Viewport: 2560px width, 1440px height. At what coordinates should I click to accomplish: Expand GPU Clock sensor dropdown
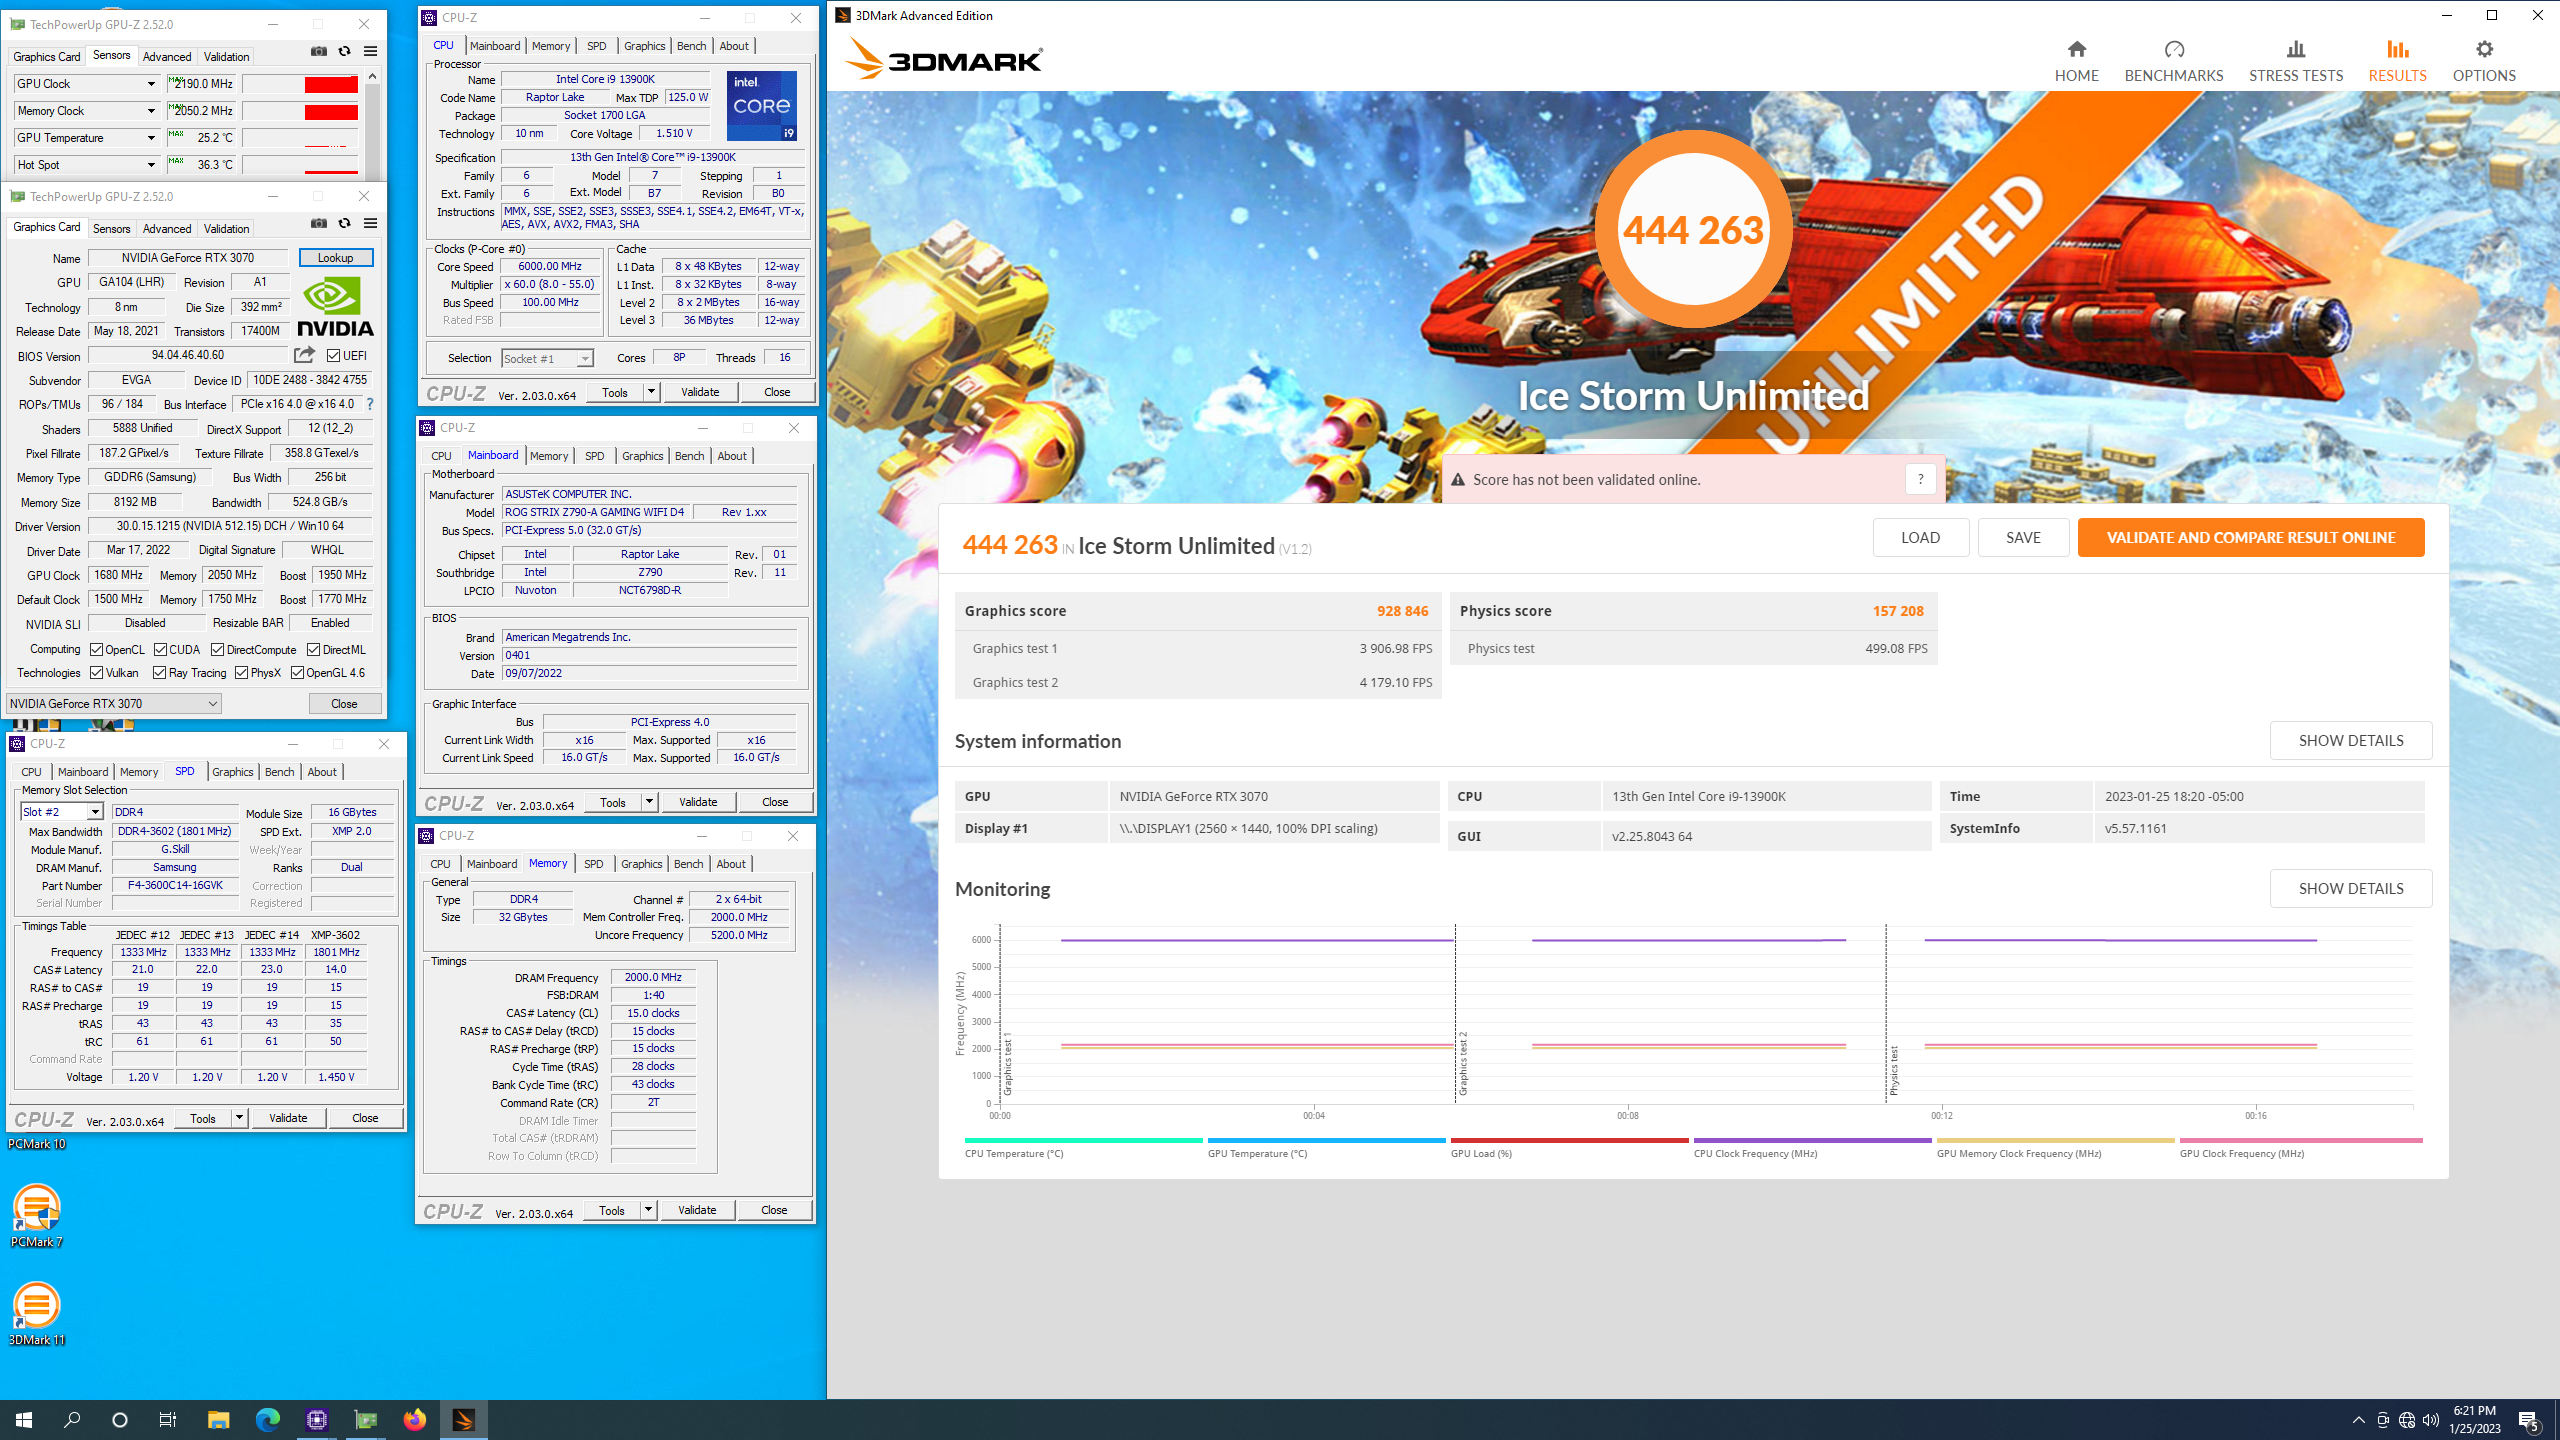tap(151, 84)
